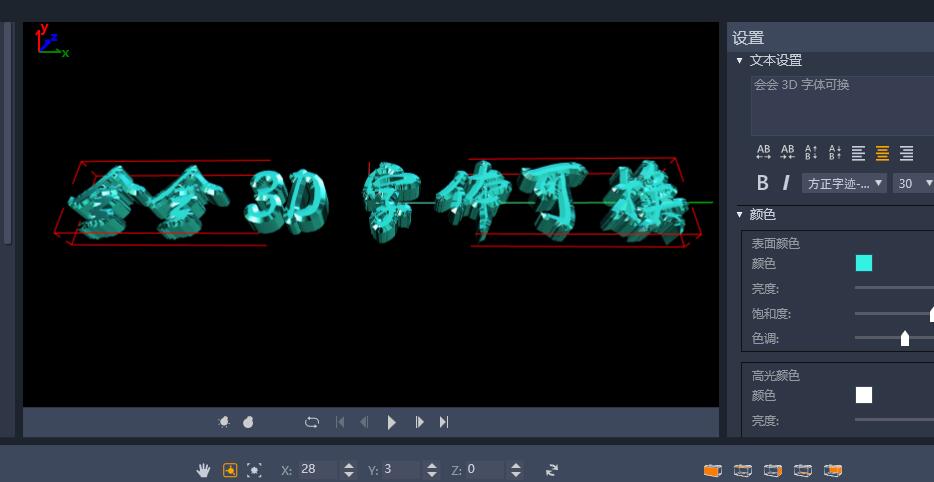Open the white 高光颜色 color swatch

pyautogui.click(x=864, y=395)
